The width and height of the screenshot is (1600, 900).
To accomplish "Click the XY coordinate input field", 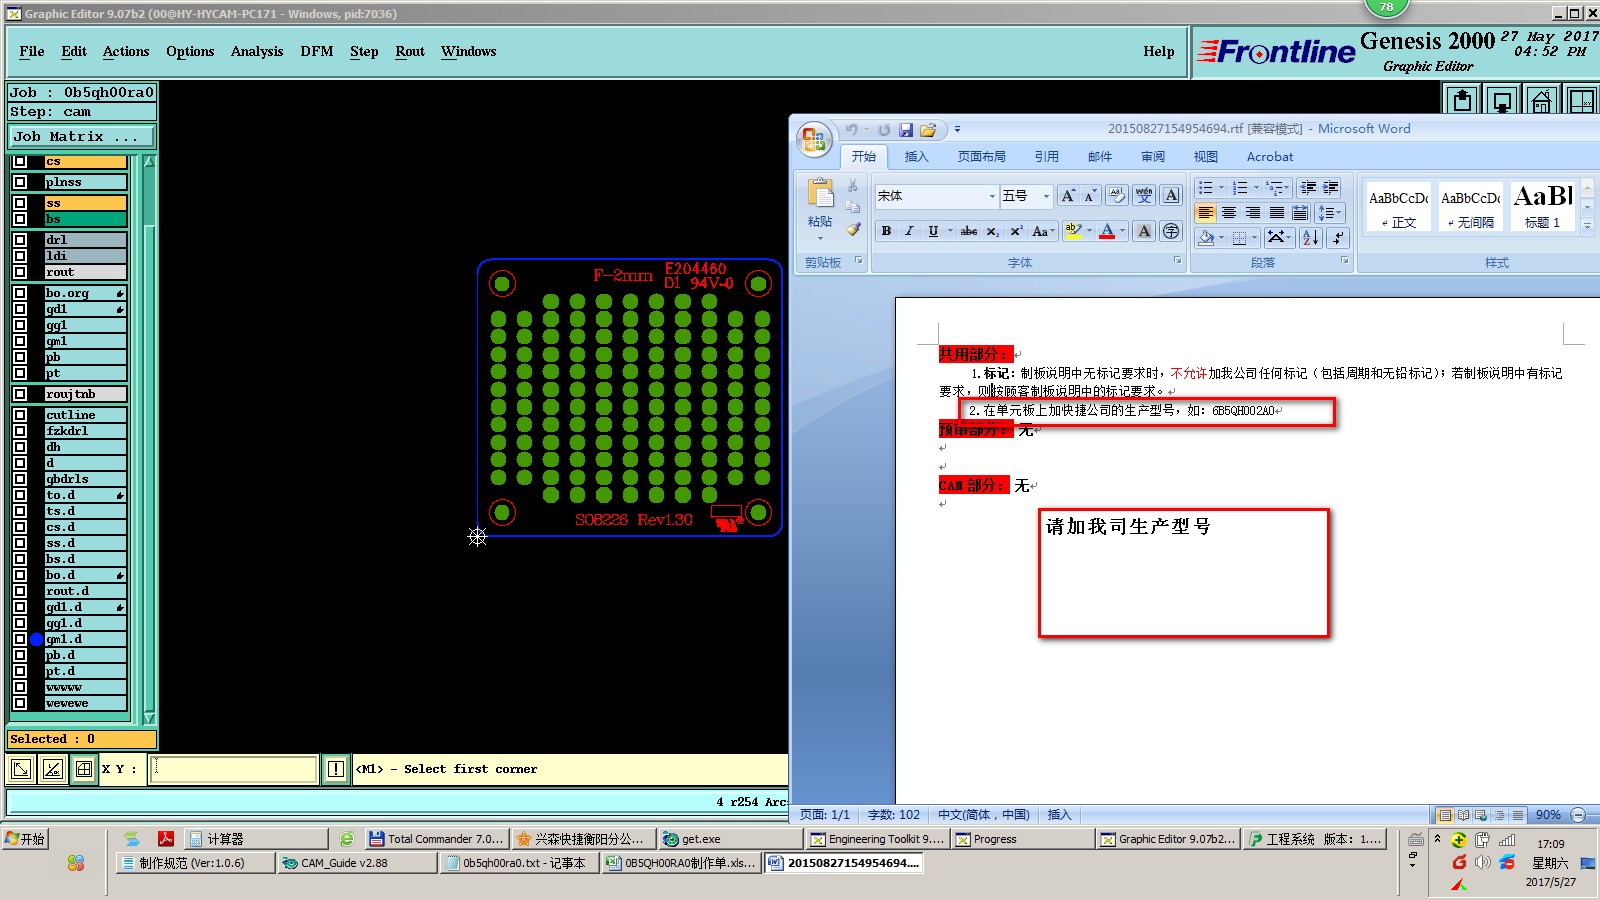I will [x=233, y=769].
